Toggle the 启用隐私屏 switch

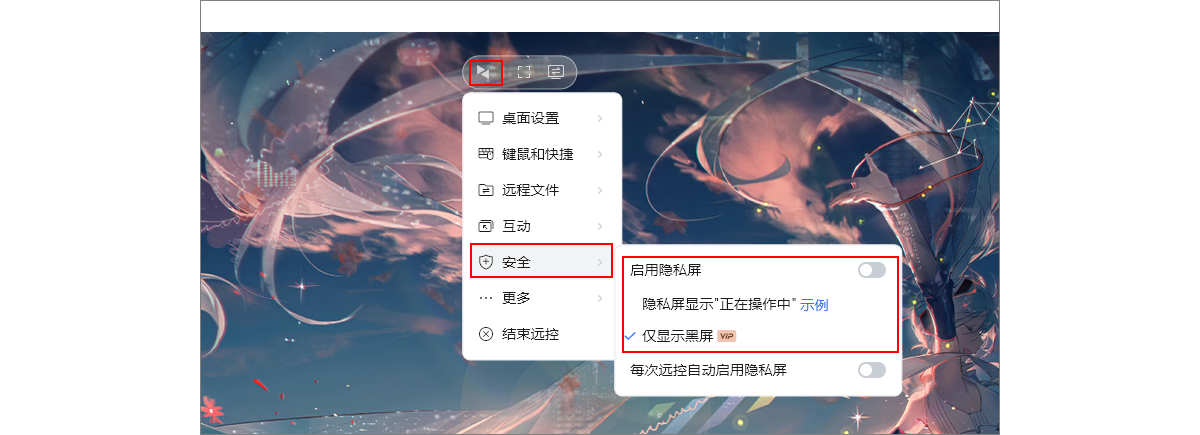point(872,270)
